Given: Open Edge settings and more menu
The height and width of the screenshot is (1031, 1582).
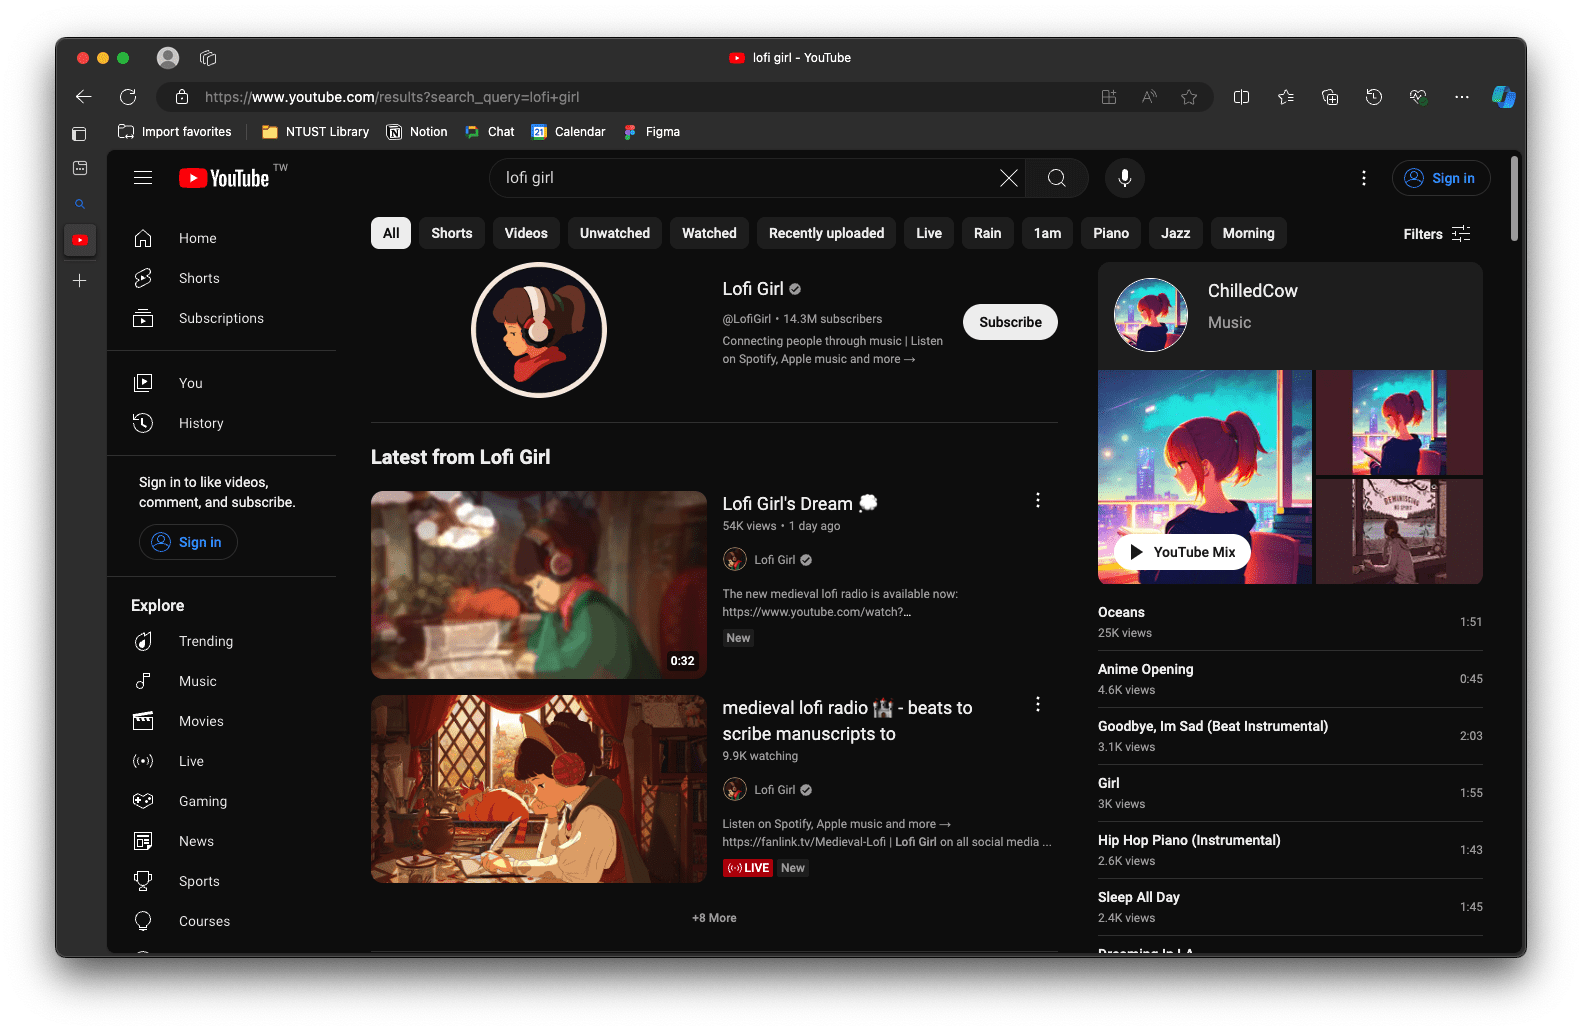Looking at the screenshot, I should coord(1462,97).
